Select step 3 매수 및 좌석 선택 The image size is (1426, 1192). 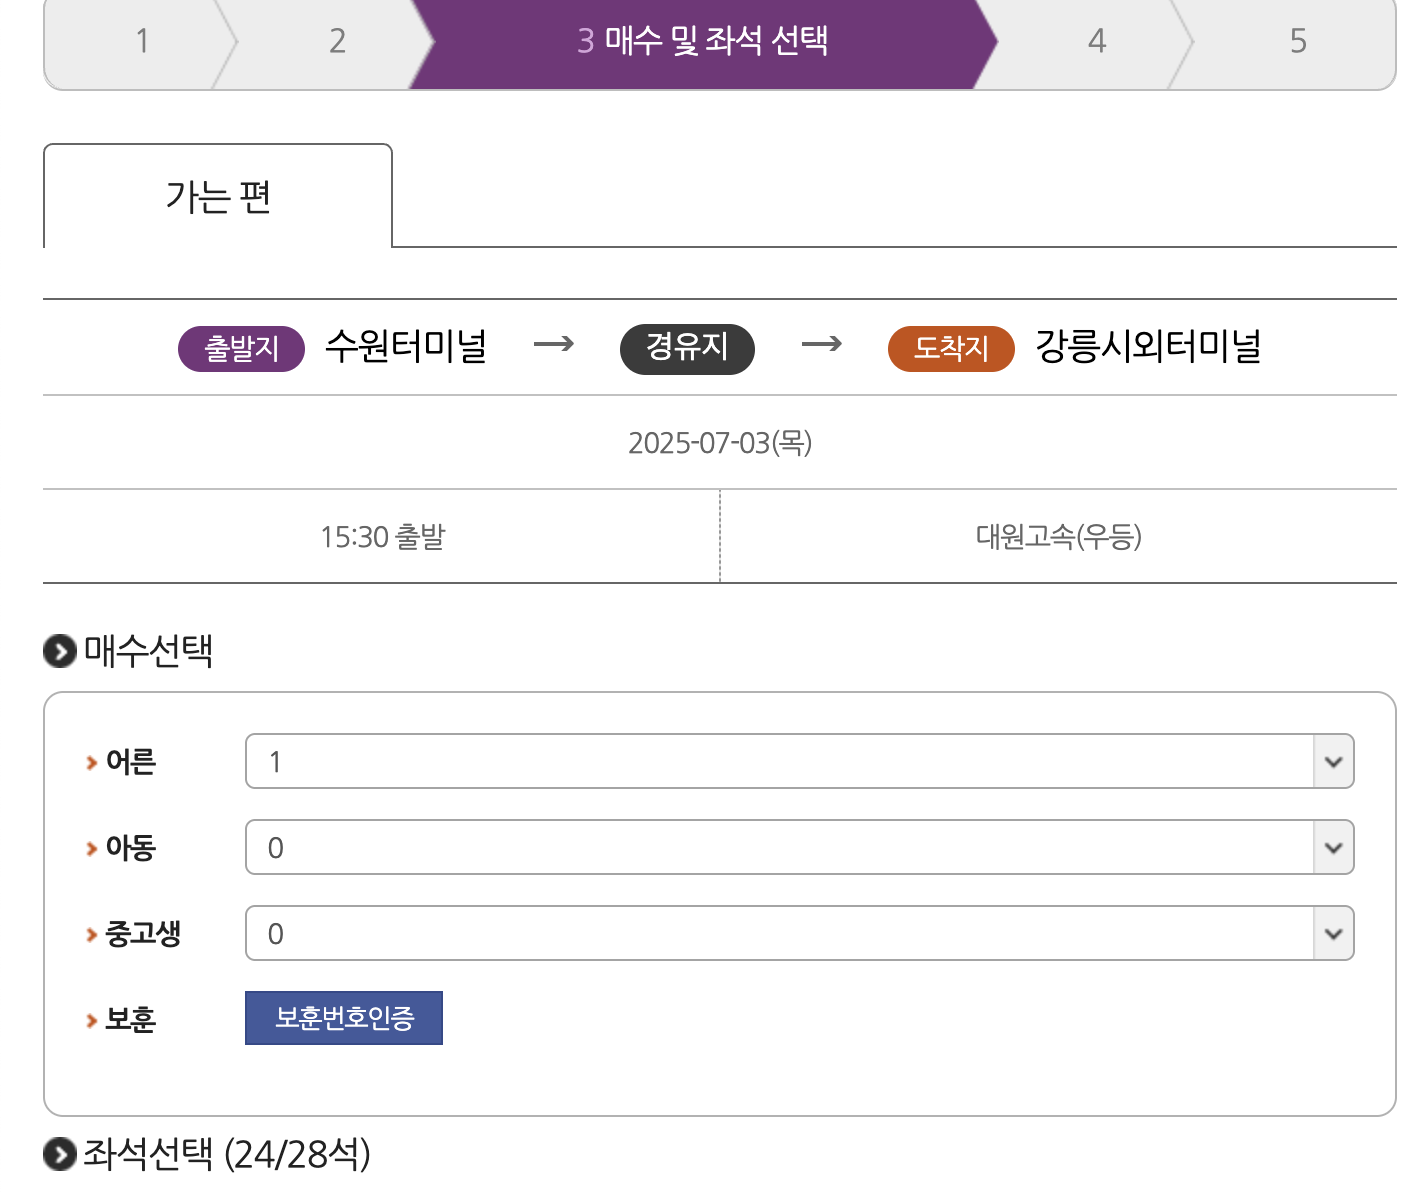coord(706,41)
